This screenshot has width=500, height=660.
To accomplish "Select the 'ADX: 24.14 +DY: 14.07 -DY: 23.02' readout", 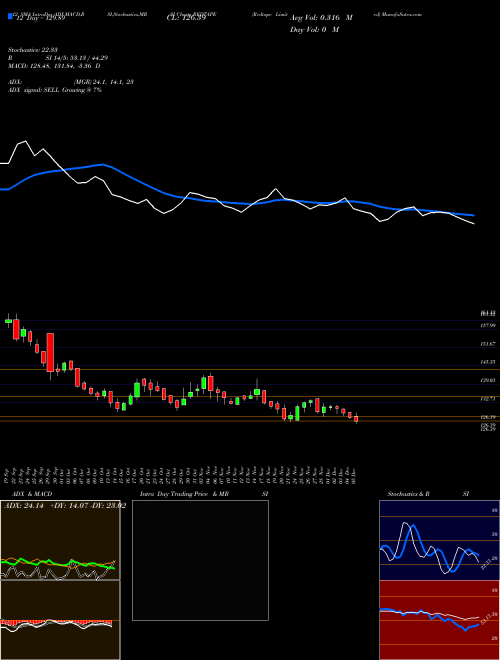I will [x=65, y=506].
